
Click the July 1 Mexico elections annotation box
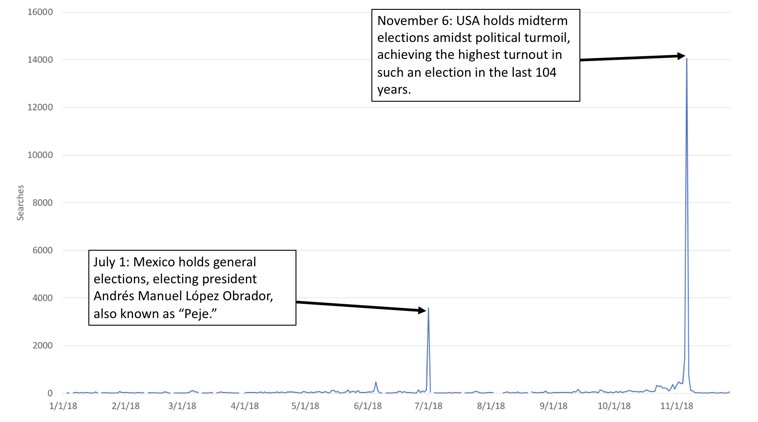pyautogui.click(x=194, y=288)
